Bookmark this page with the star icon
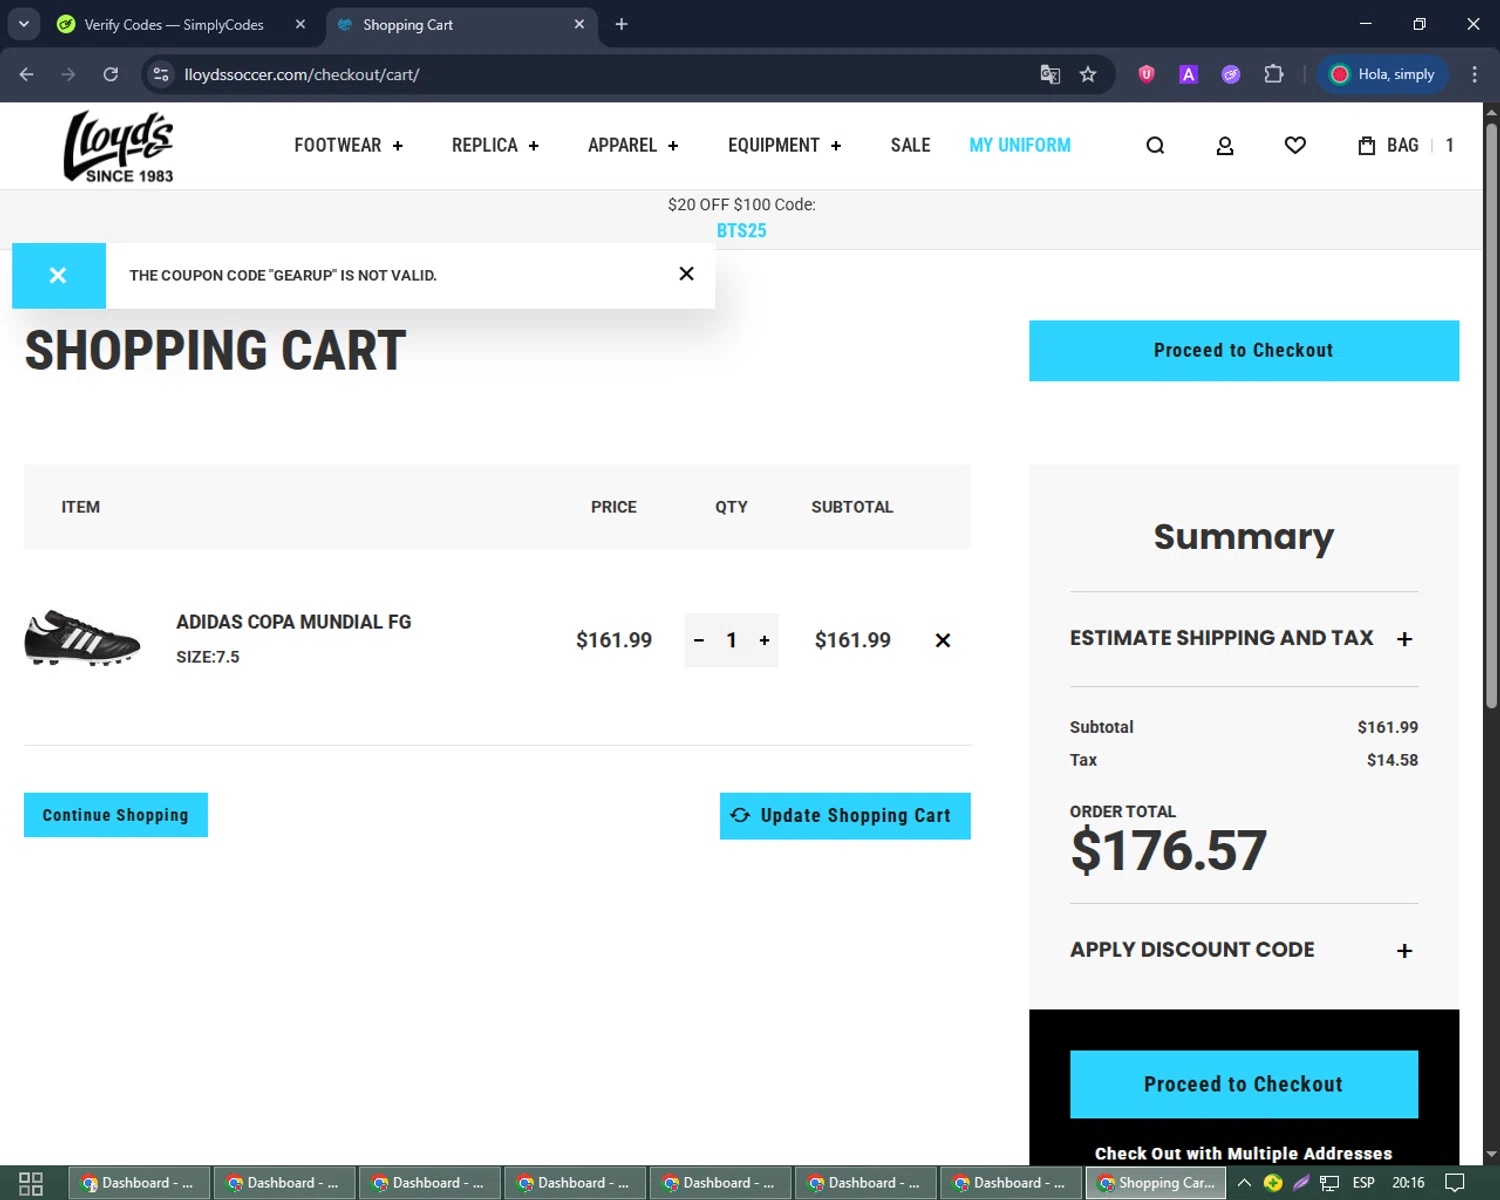Viewport: 1500px width, 1200px height. click(x=1088, y=74)
